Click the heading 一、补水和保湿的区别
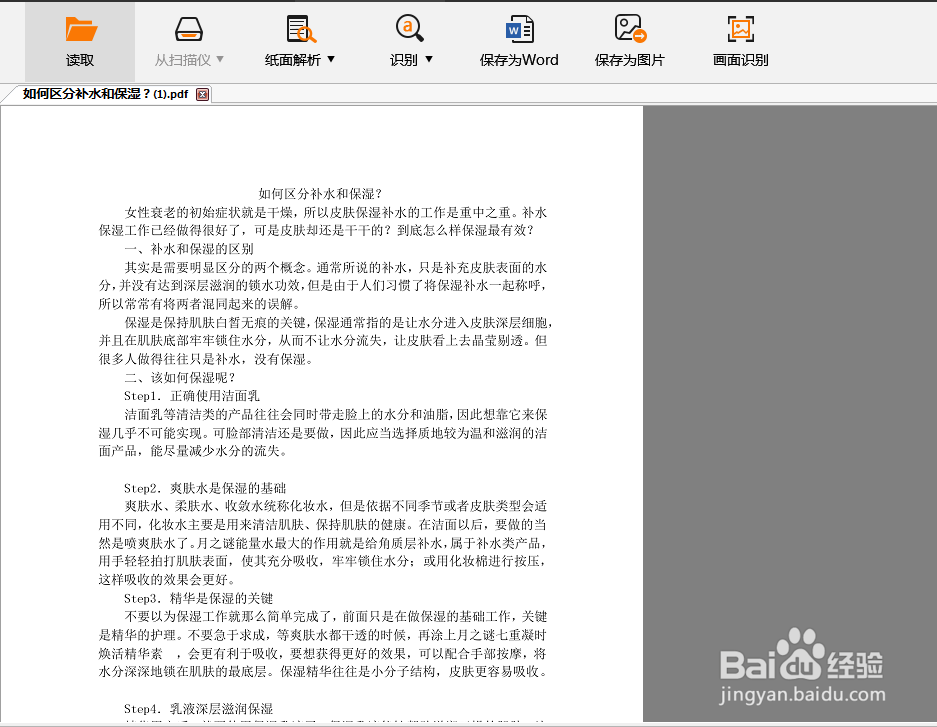 pos(189,249)
